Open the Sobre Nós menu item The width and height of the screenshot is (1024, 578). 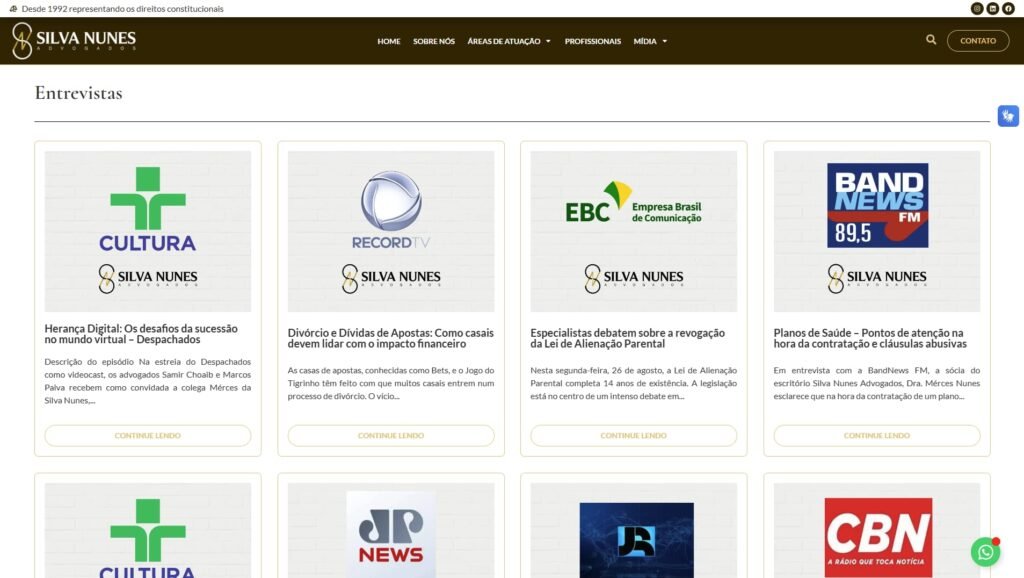pos(434,41)
